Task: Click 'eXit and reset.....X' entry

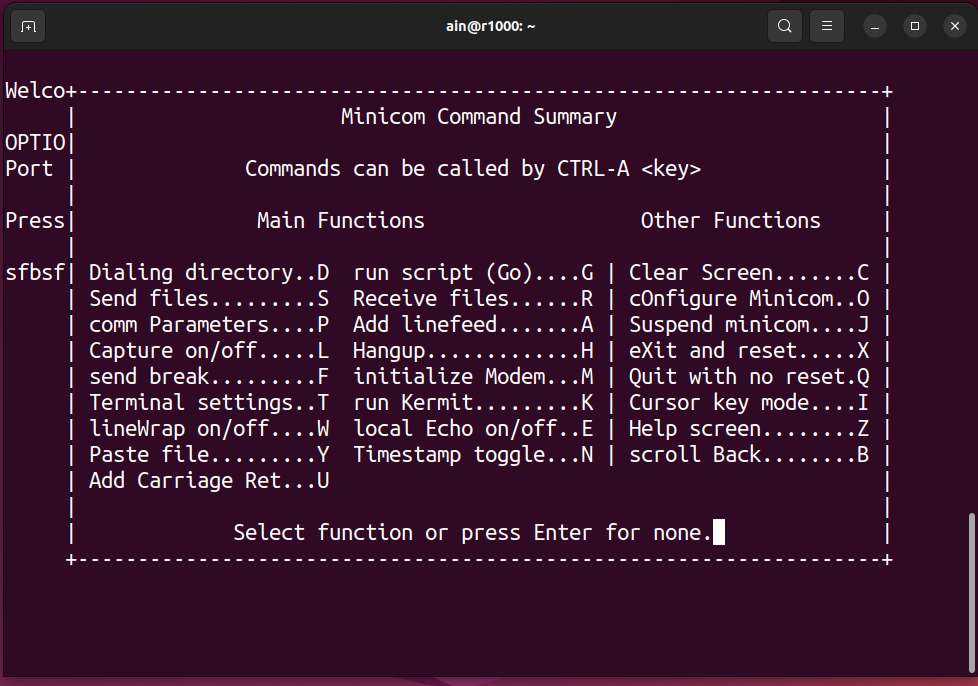Action: coord(749,351)
